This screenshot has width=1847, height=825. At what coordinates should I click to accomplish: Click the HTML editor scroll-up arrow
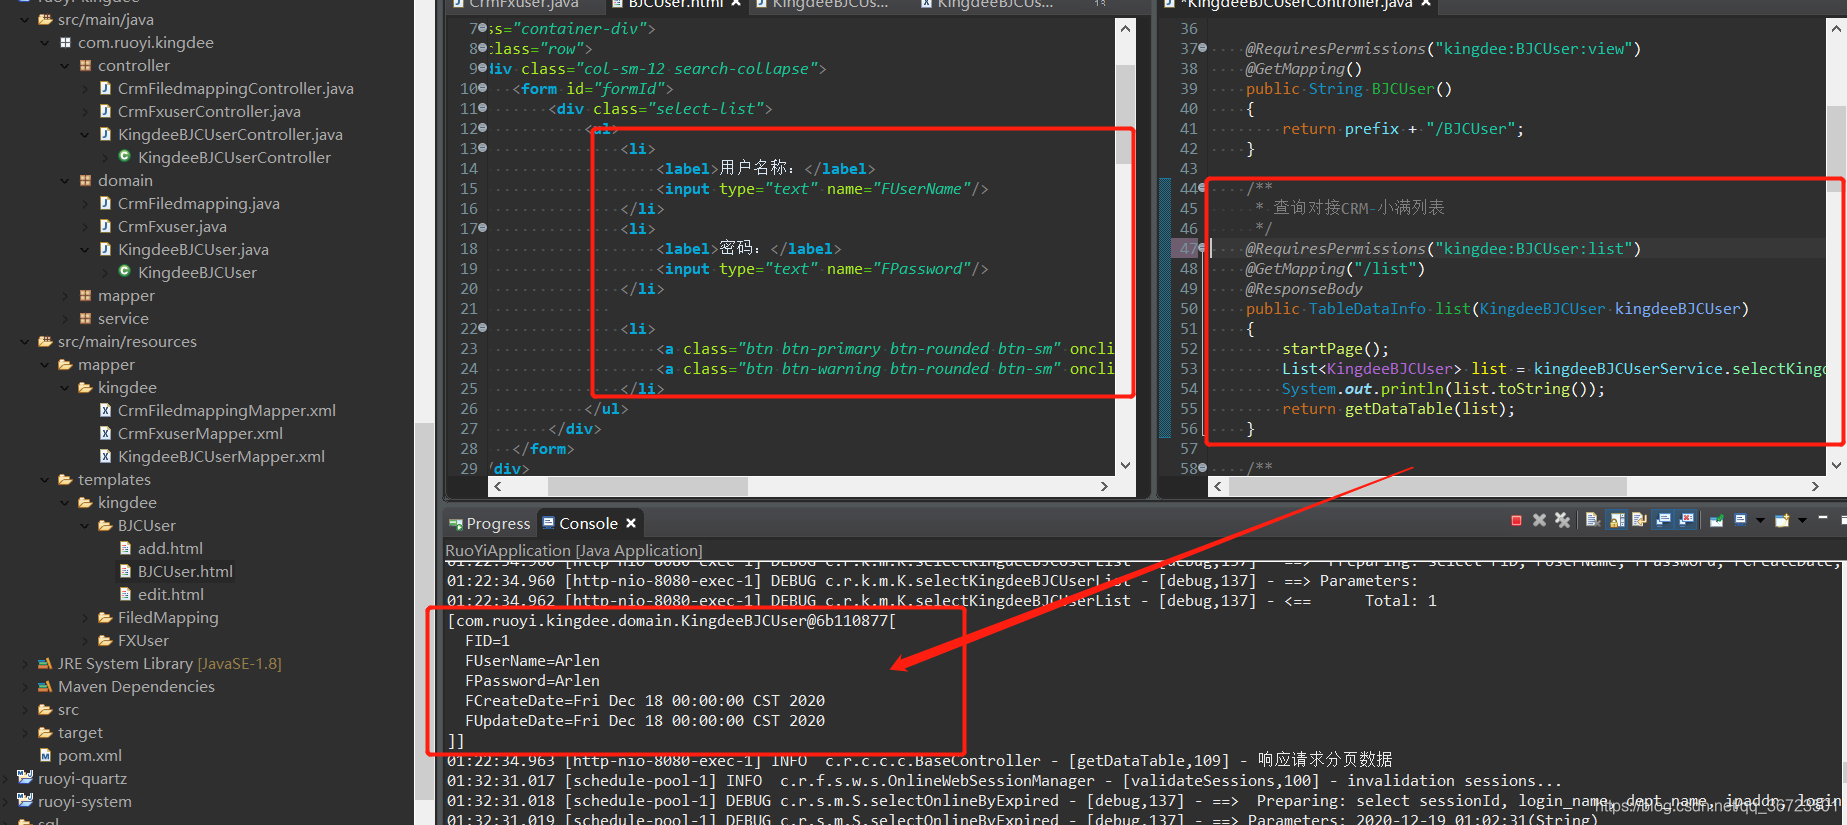pos(1125,28)
